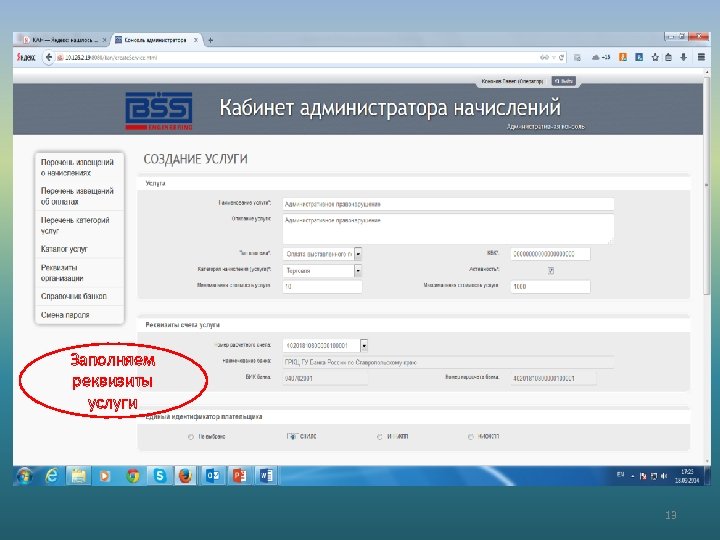Open Google Chrome from the taskbar
The height and width of the screenshot is (540, 720).
tap(133, 476)
